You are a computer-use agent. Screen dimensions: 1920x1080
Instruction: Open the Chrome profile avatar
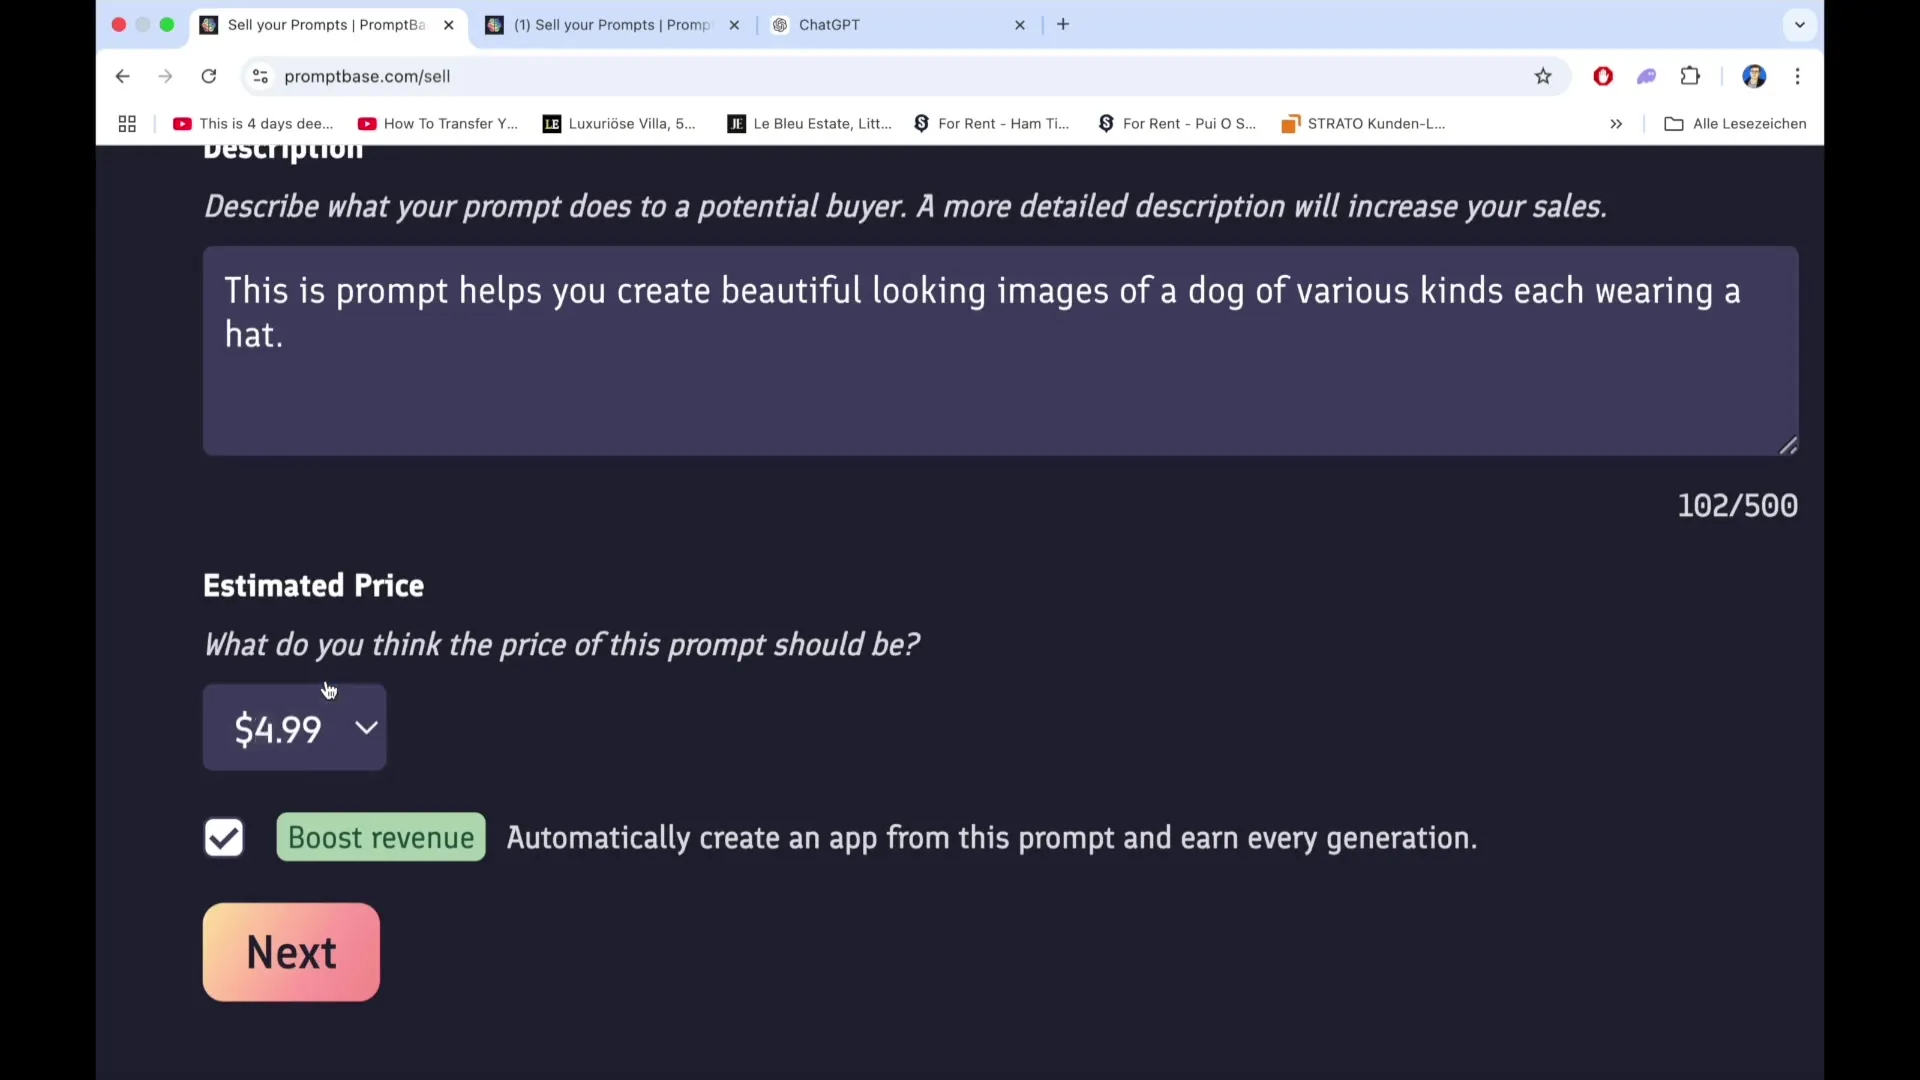click(1754, 76)
